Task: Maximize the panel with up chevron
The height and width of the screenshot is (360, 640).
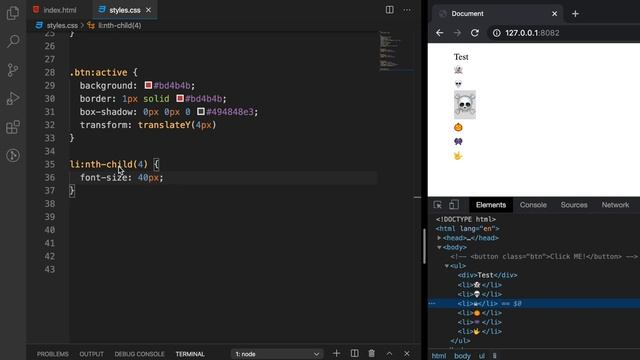Action: 389,353
